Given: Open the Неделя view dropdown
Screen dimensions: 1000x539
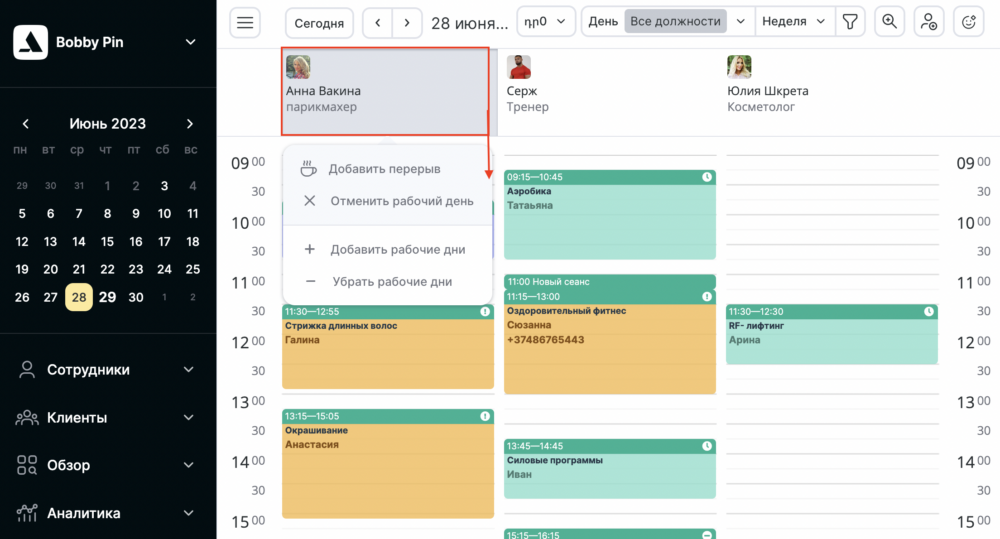Looking at the screenshot, I should click(x=795, y=21).
